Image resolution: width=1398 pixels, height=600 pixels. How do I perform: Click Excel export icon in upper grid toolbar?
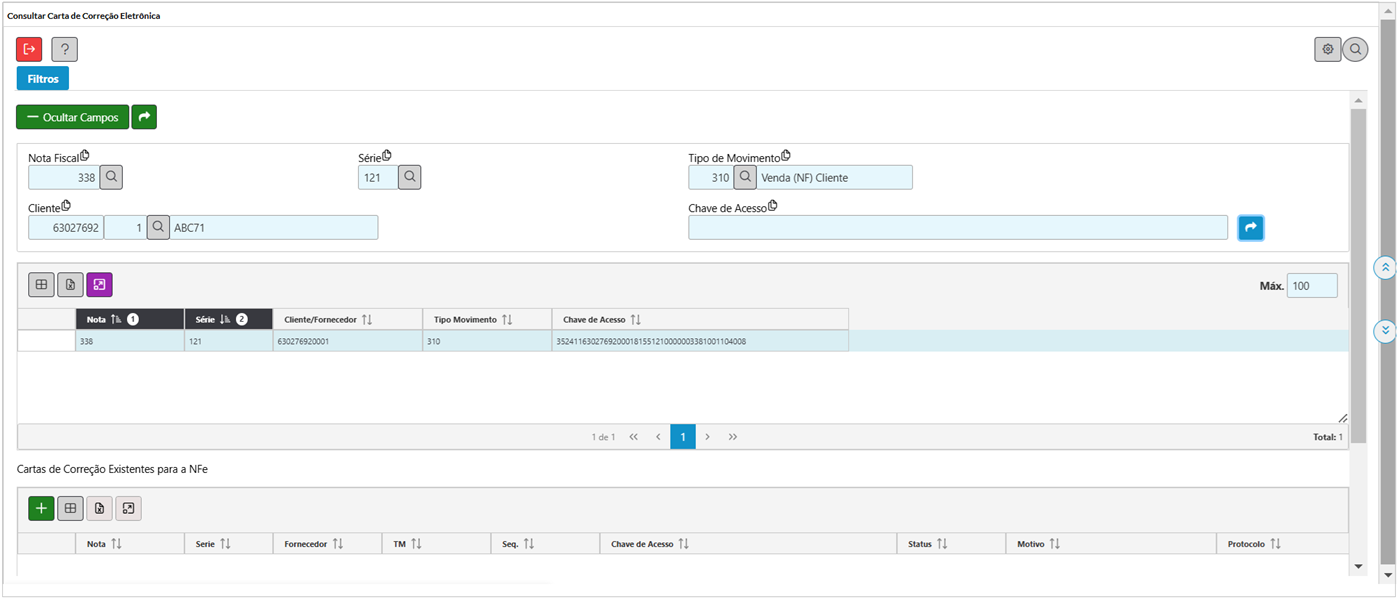[x=70, y=285]
